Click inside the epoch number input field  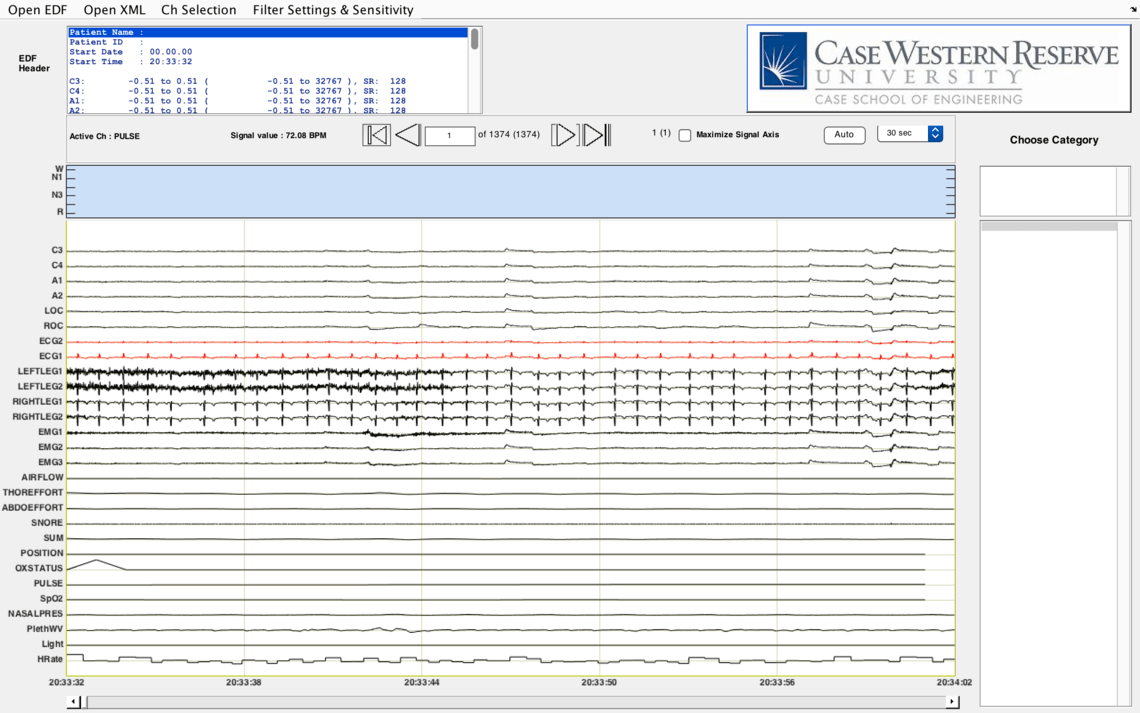coord(448,134)
